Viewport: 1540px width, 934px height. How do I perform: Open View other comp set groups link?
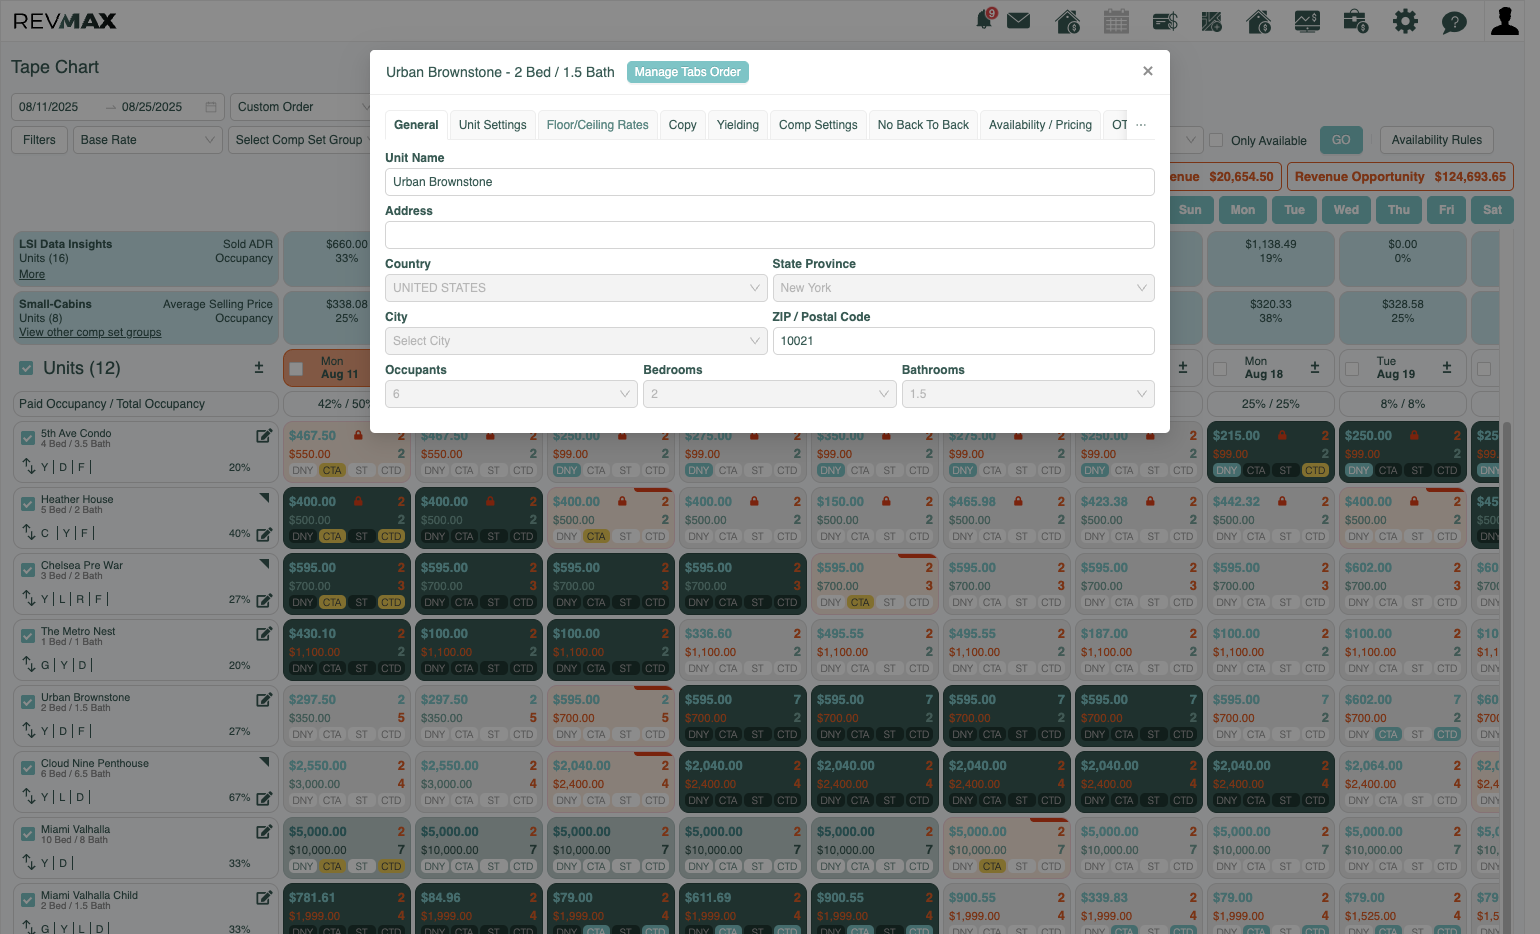[90, 332]
